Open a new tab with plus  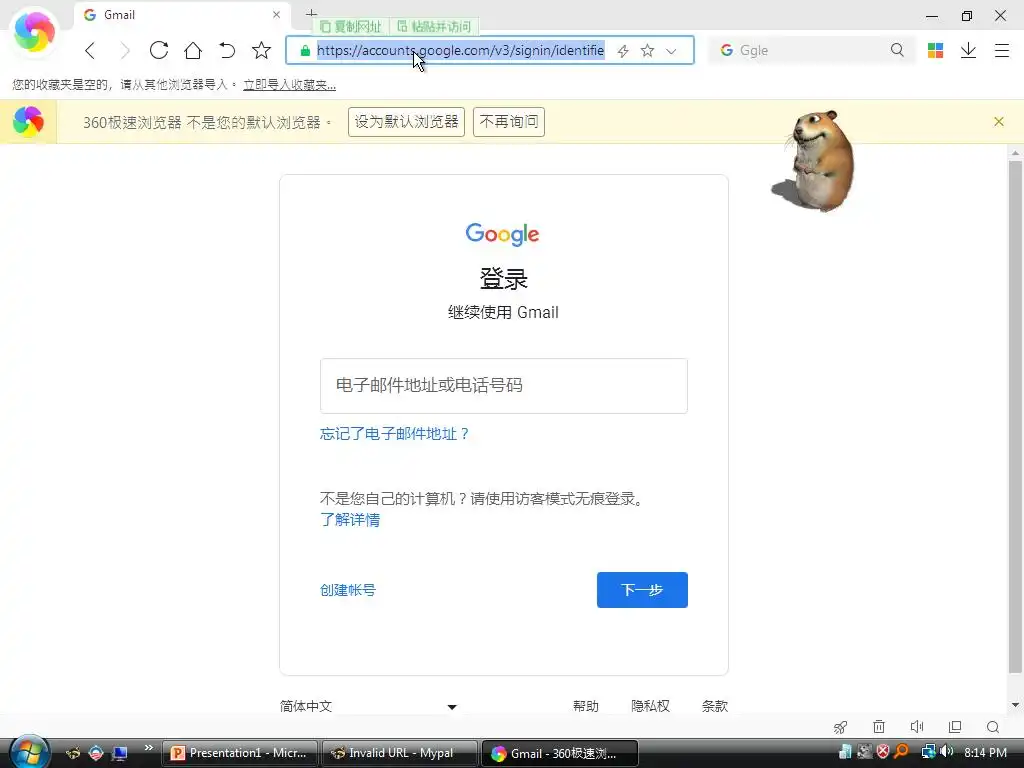pyautogui.click(x=312, y=13)
